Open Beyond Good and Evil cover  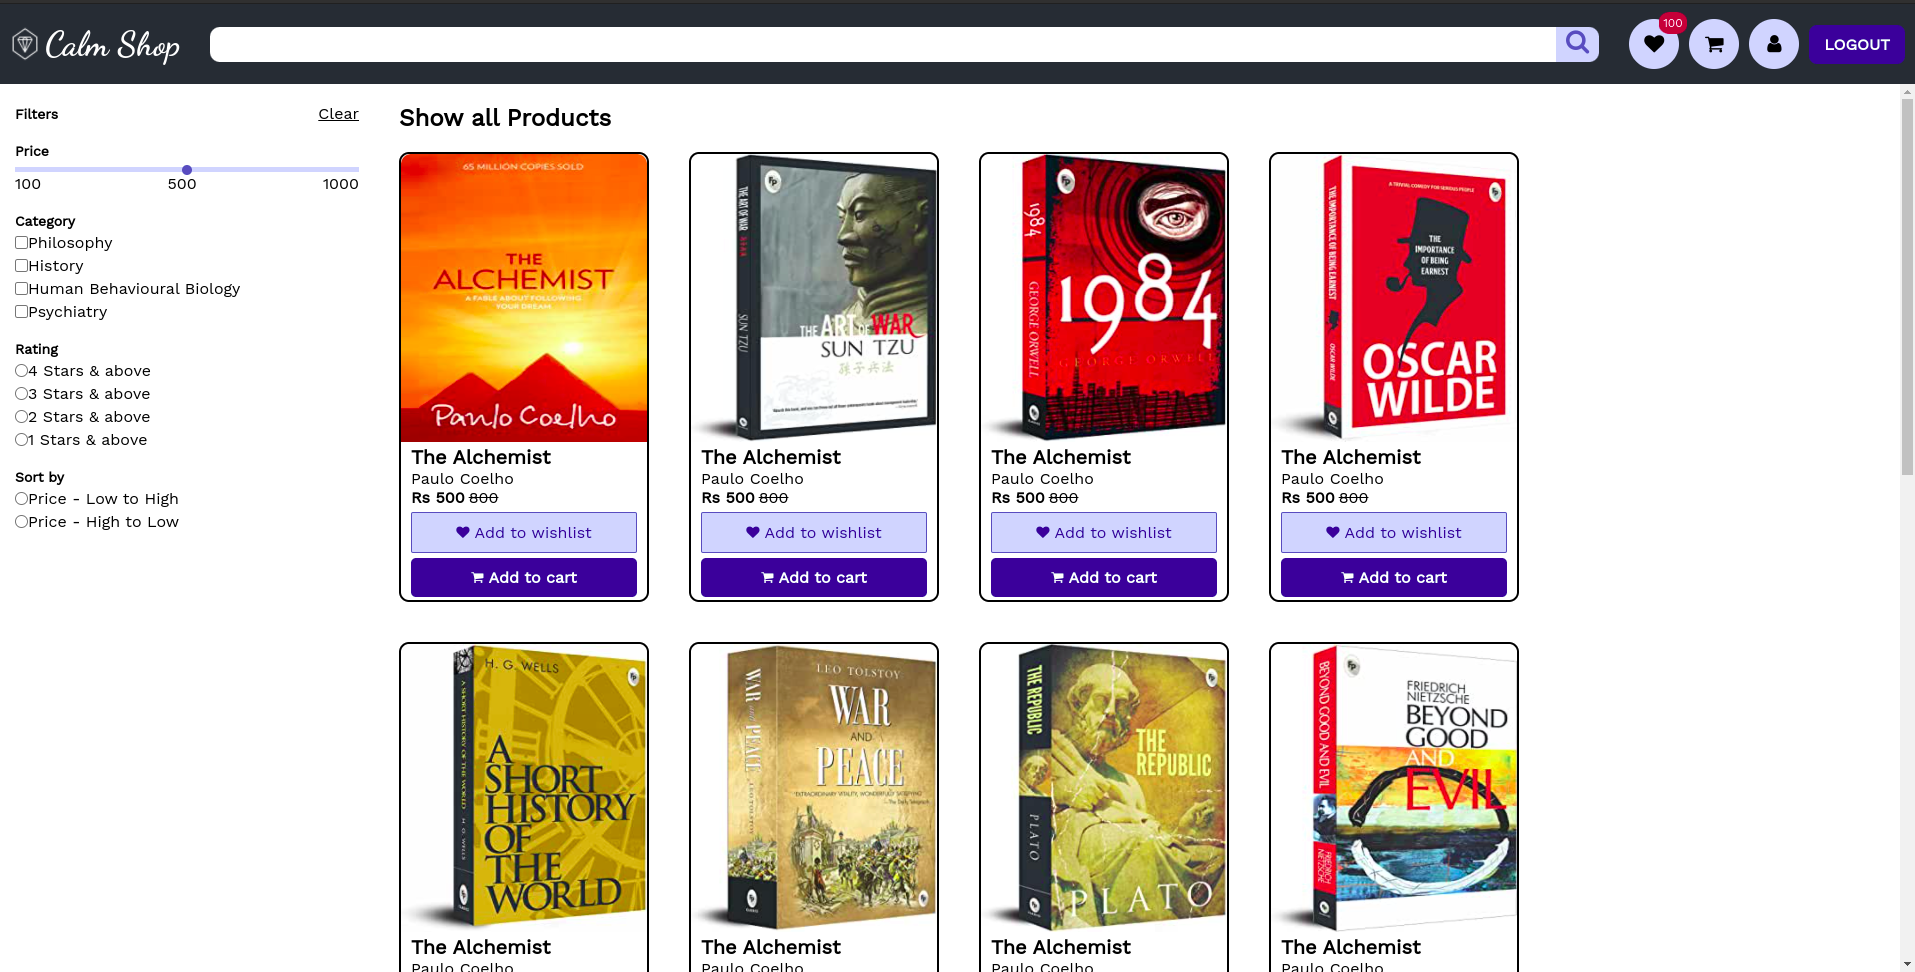(1394, 788)
